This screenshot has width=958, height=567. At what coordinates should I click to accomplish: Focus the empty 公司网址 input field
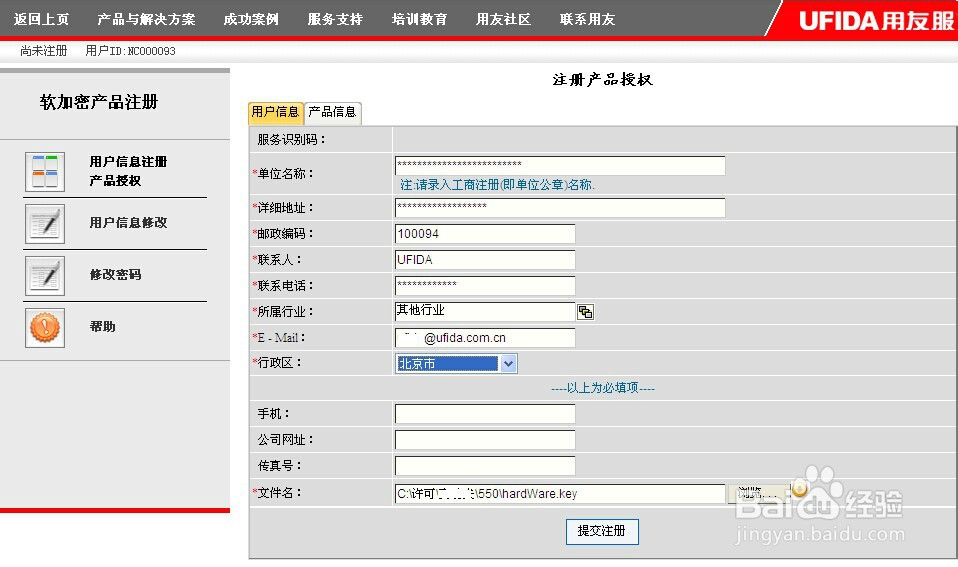(x=485, y=440)
